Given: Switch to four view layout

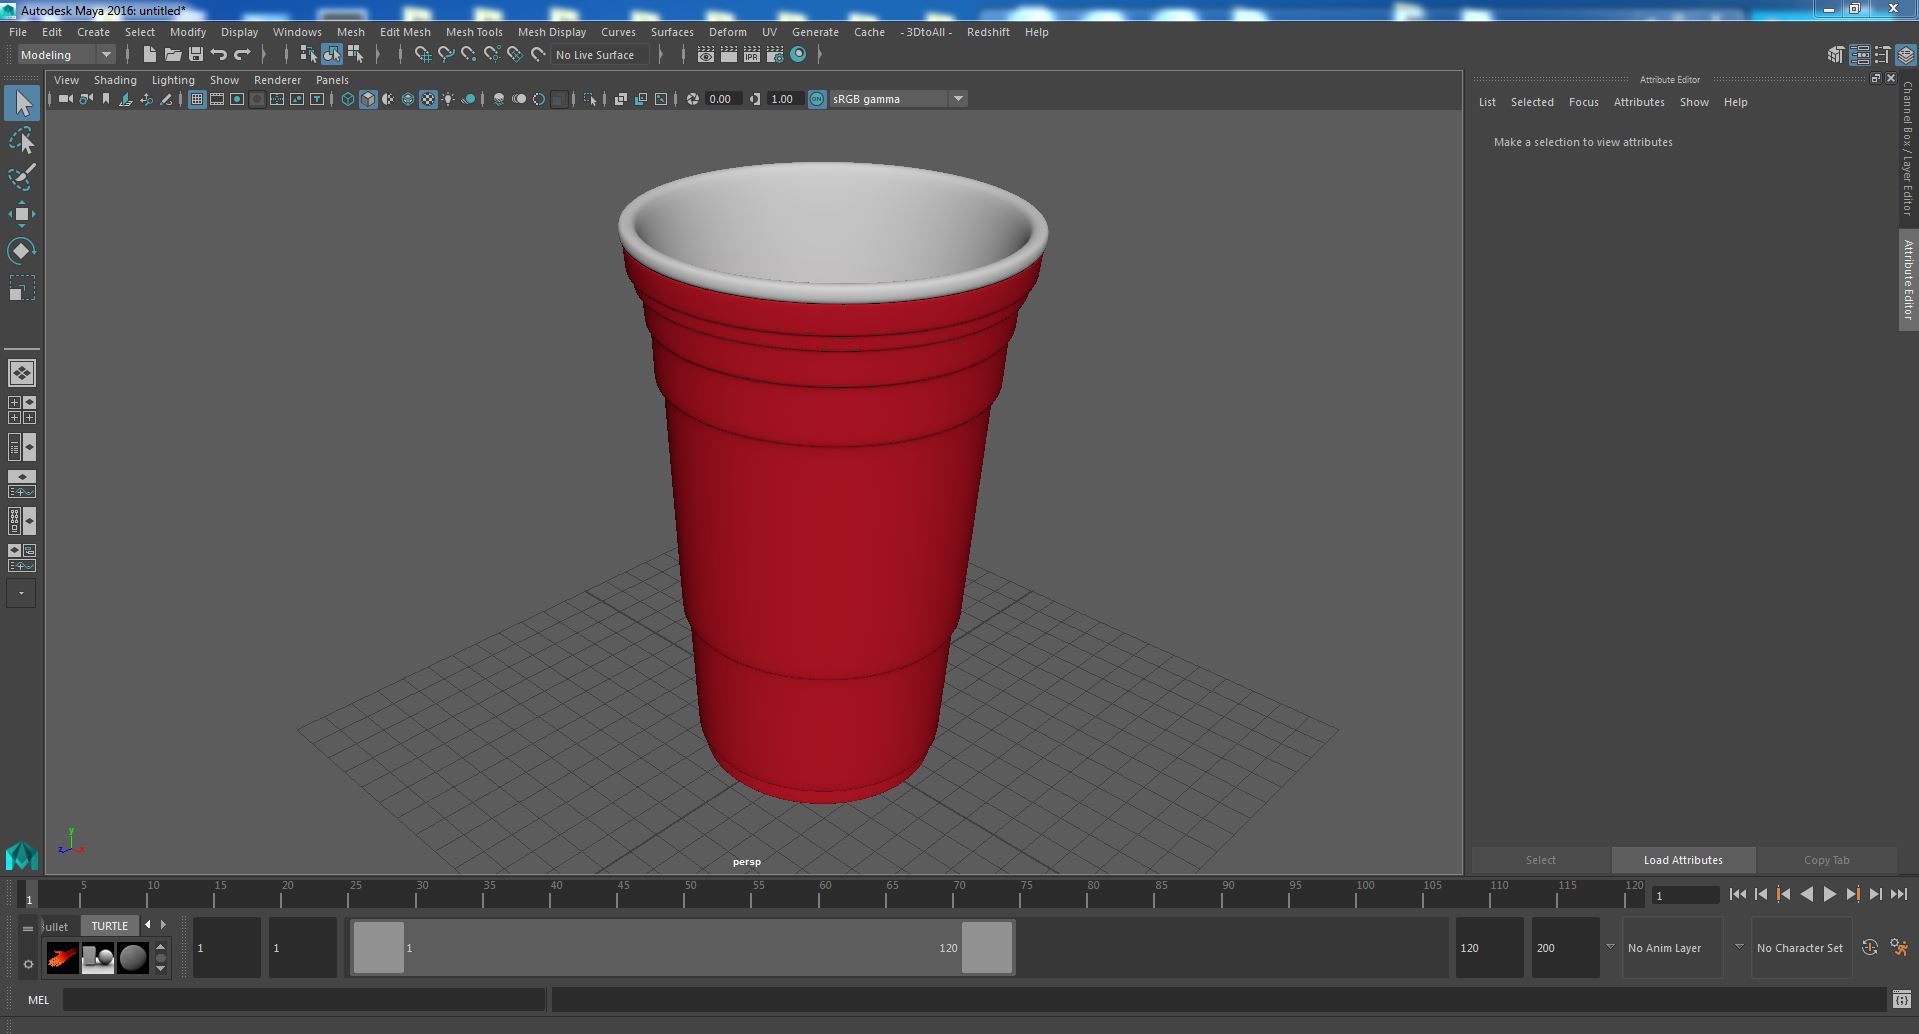Looking at the screenshot, I should pos(21,410).
